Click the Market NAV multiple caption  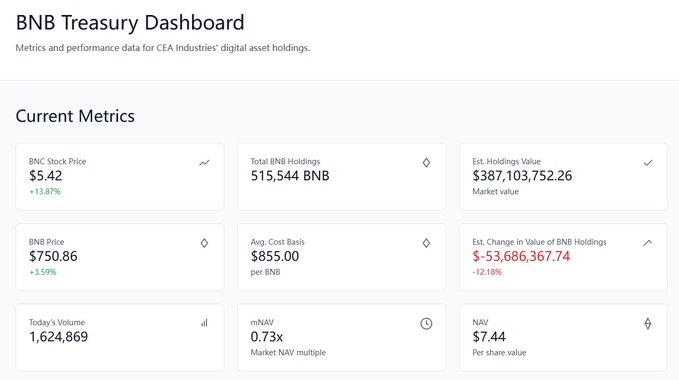point(288,352)
